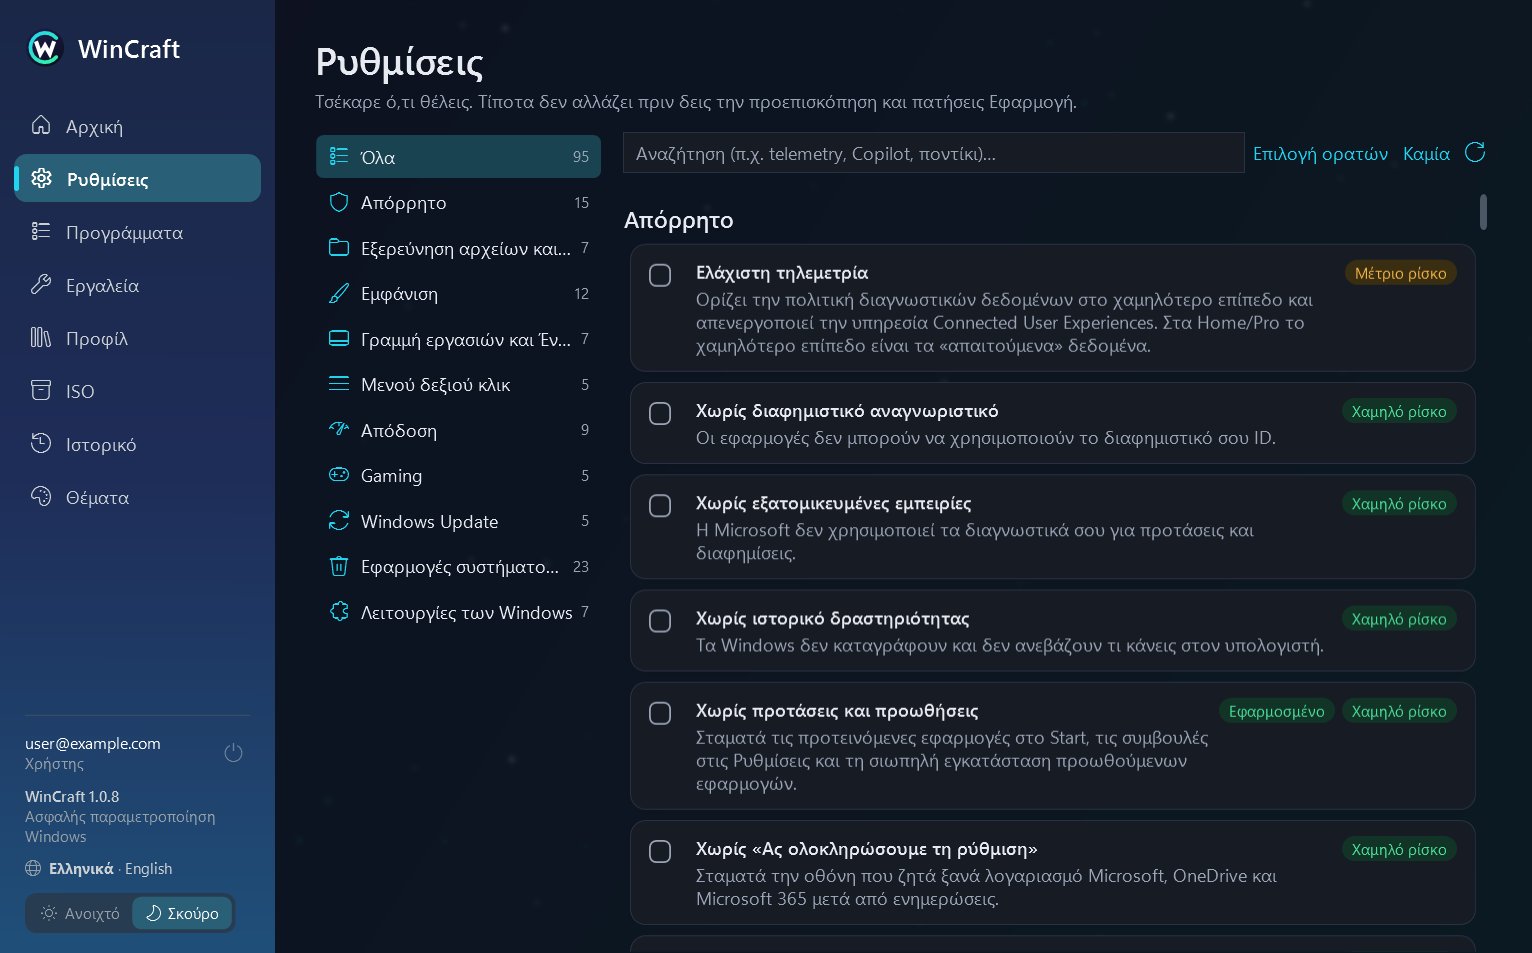Viewport: 1532px width, 953px height.
Task: Open the Απόδοση performance category
Action: [458, 430]
